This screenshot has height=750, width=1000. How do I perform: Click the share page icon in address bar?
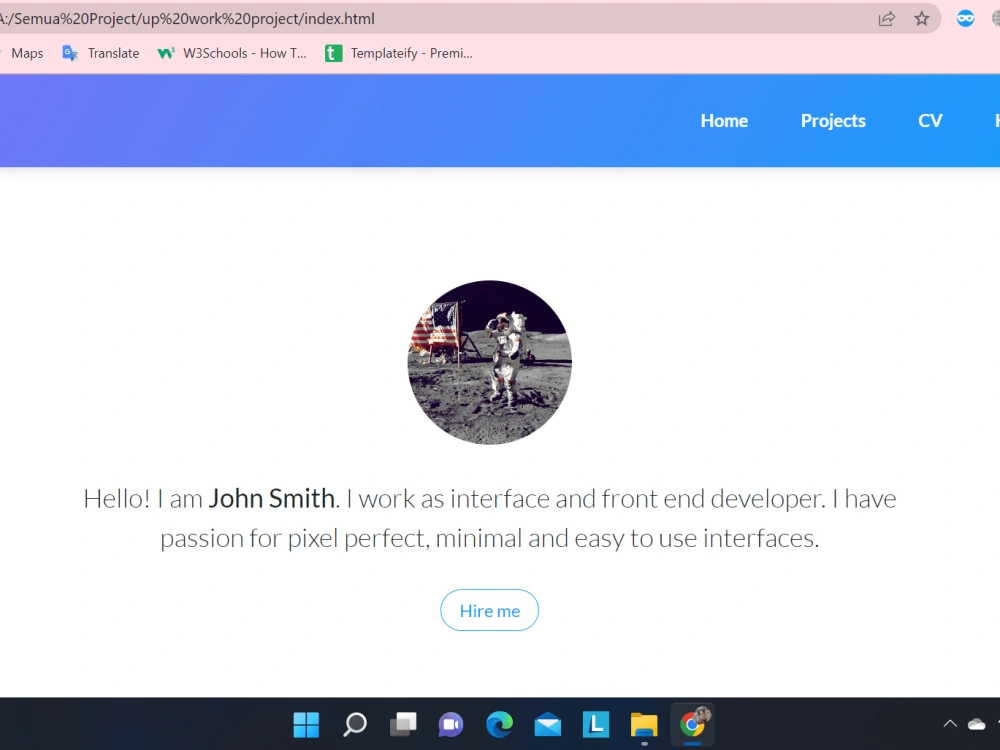tap(886, 19)
